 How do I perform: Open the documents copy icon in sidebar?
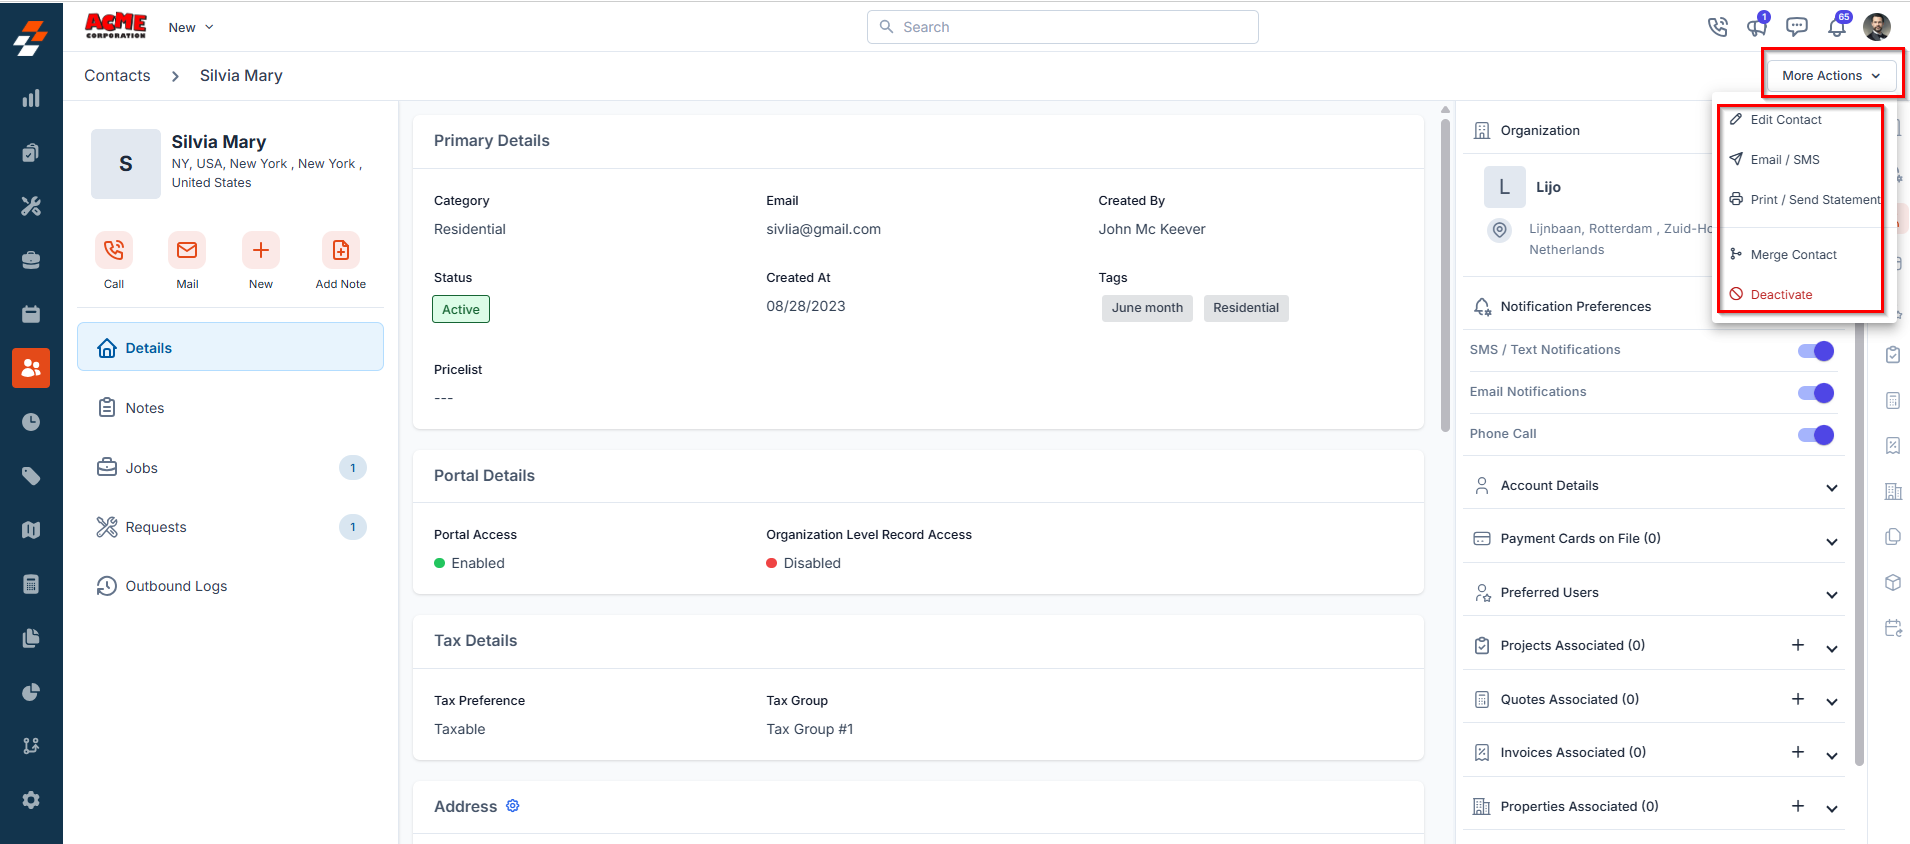[x=31, y=638]
